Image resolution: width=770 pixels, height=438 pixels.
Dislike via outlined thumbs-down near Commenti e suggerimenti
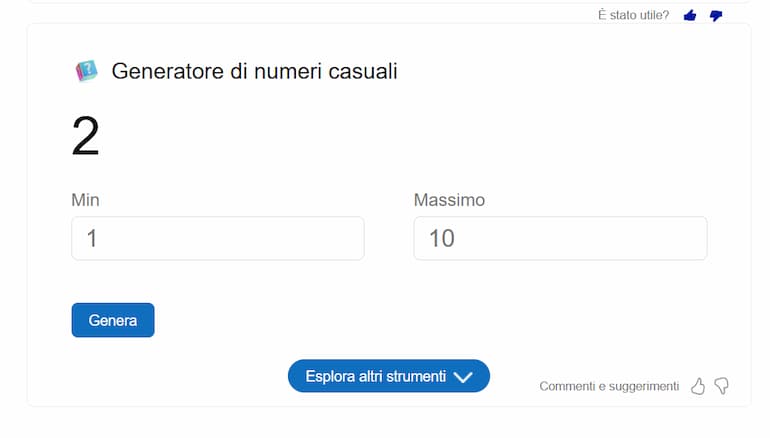[x=721, y=386]
